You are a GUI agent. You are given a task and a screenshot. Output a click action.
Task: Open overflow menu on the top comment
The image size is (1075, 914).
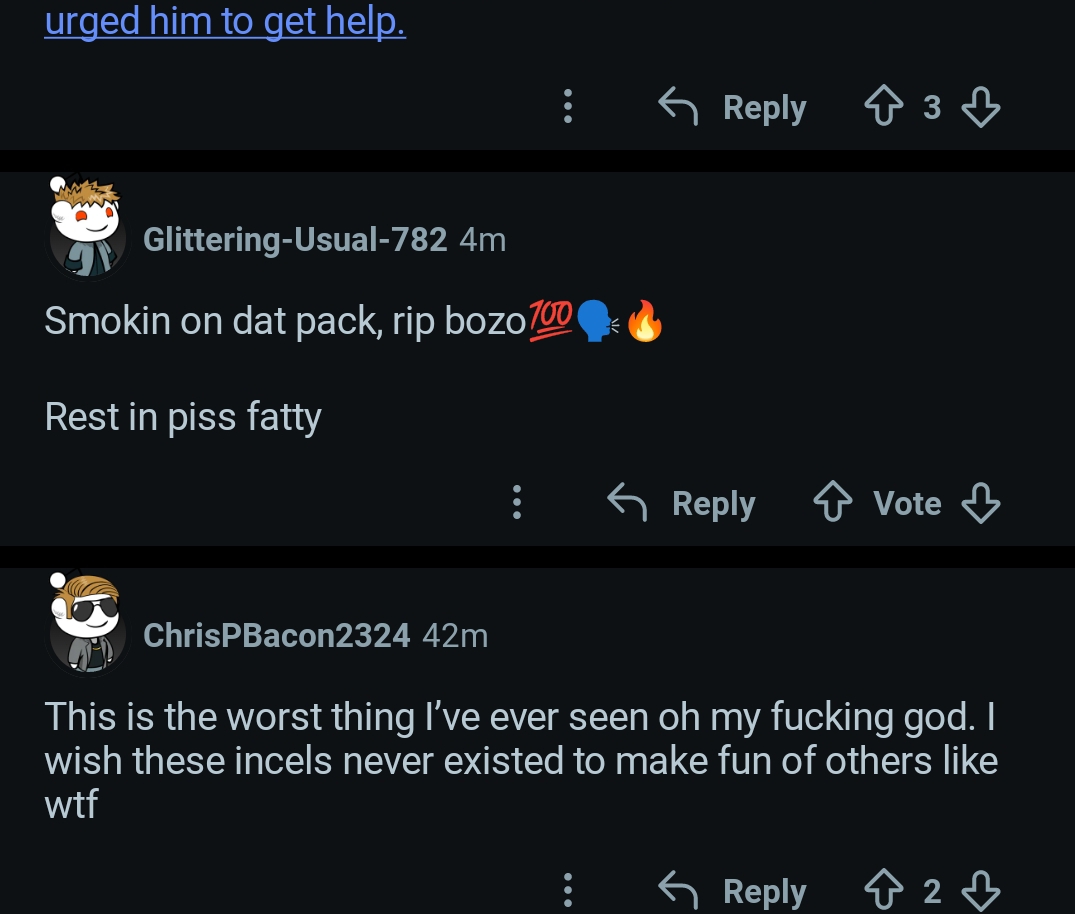point(568,107)
